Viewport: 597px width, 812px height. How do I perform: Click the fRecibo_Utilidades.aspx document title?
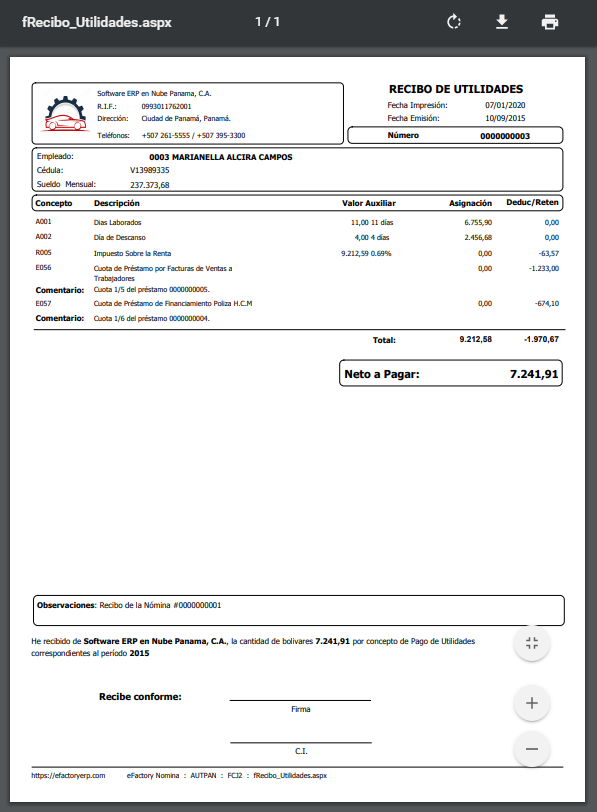tap(97, 22)
